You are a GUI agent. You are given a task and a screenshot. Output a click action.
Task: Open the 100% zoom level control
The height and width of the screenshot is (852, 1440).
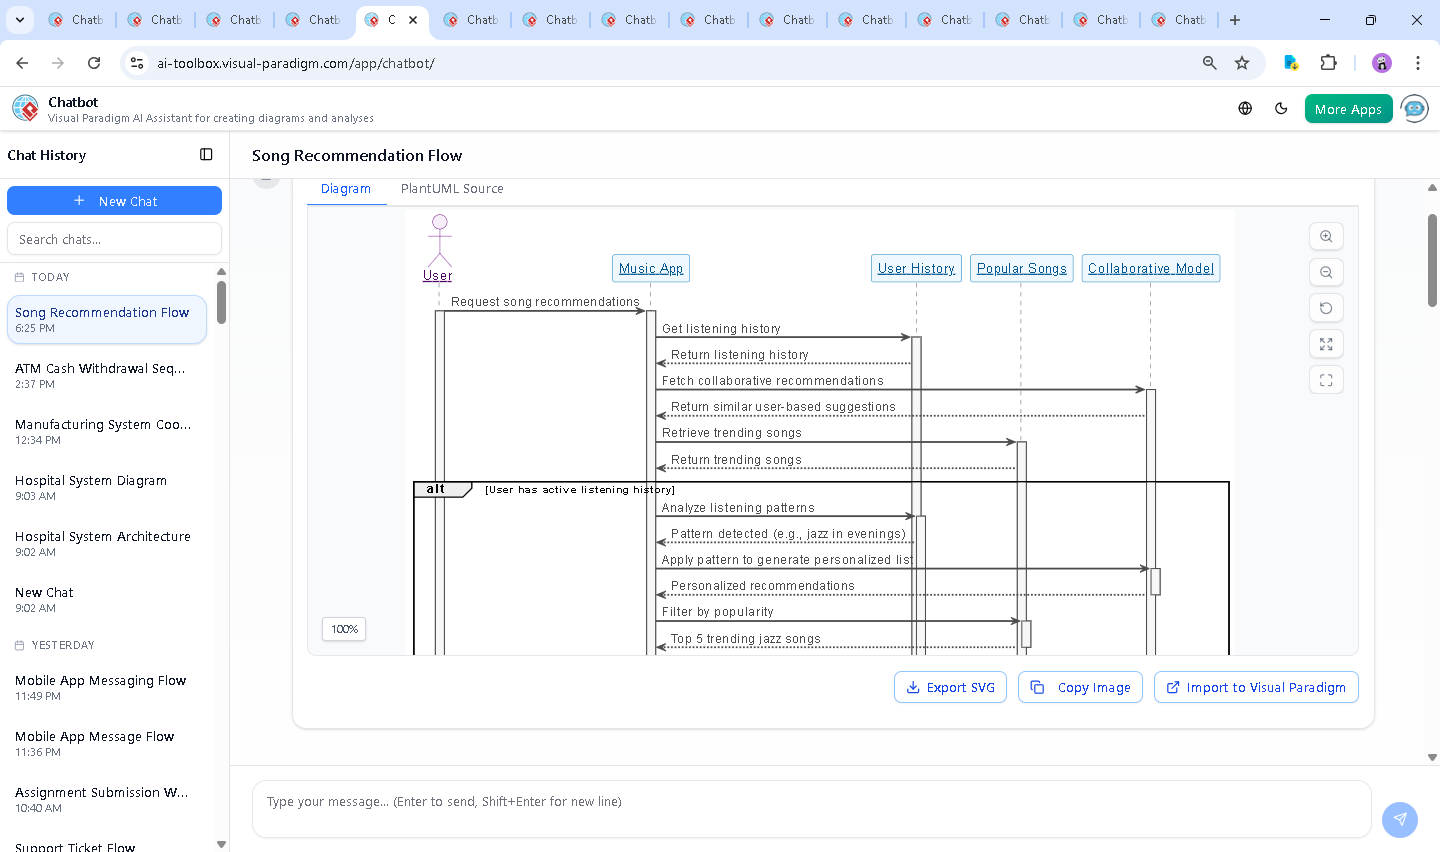(x=343, y=629)
